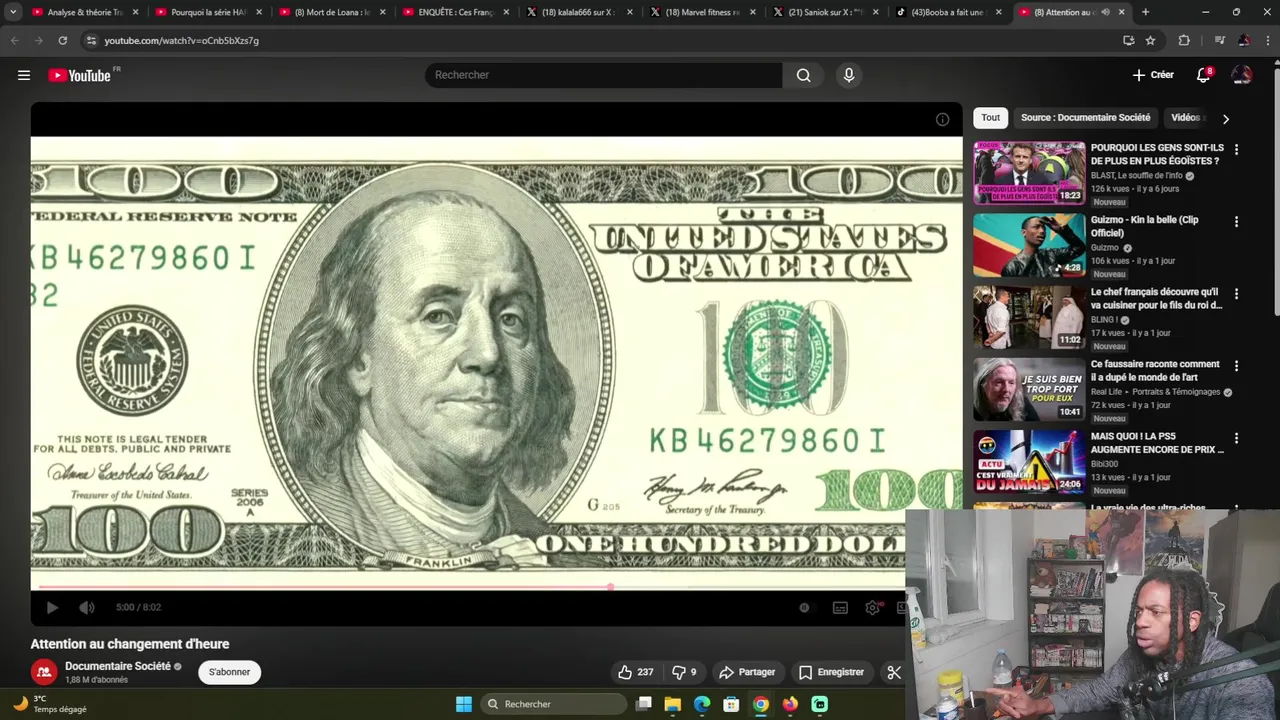Open options for faussaire video
The height and width of the screenshot is (720, 1280).
[1236, 366]
